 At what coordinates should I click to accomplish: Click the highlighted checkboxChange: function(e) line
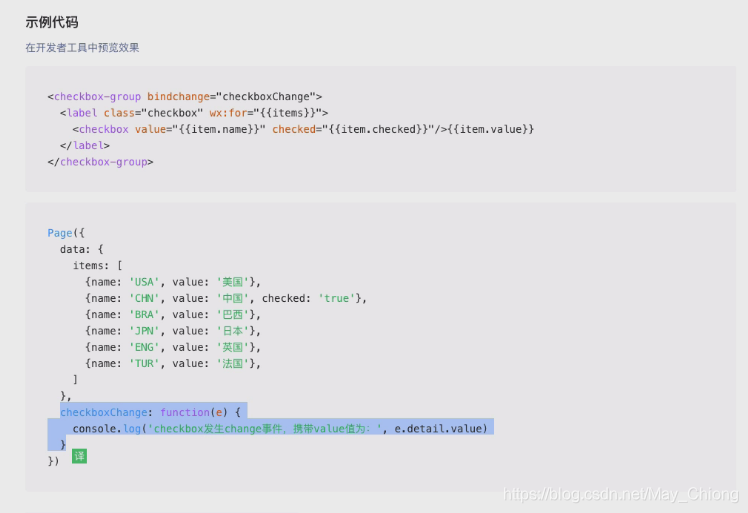pos(150,412)
